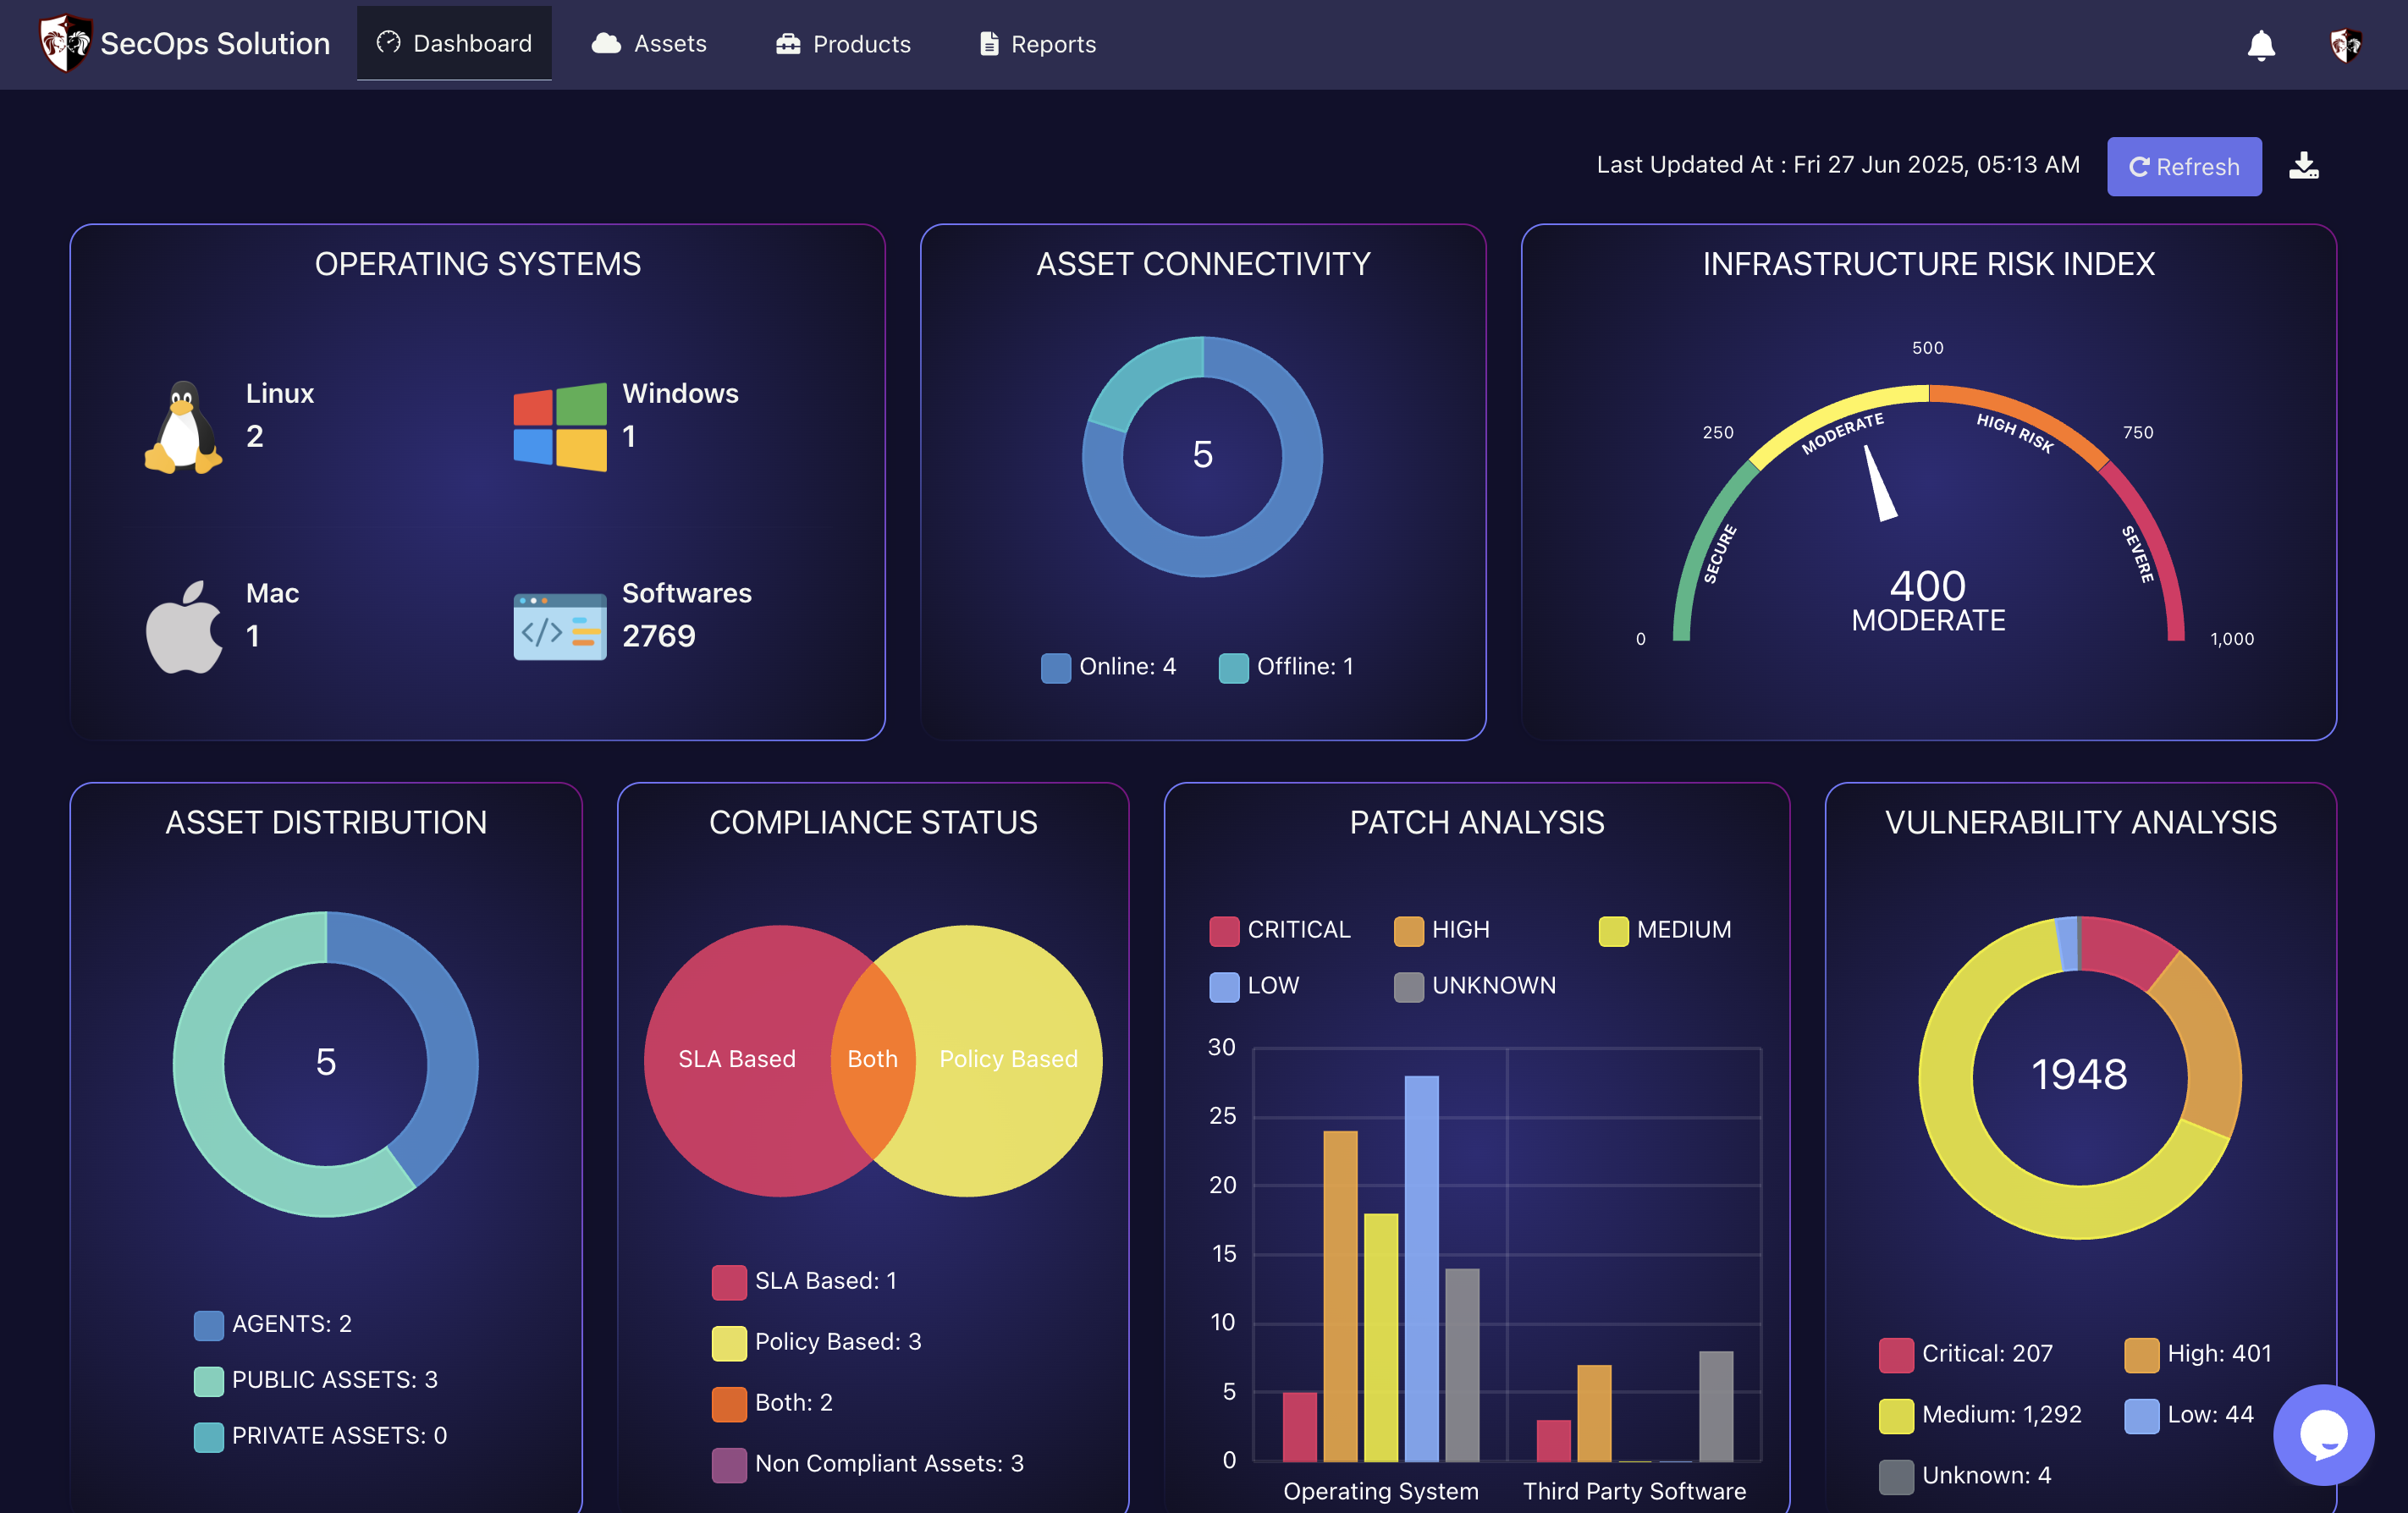Click the Mac apple icon
Screen dimensions: 2408x1513
click(x=183, y=627)
